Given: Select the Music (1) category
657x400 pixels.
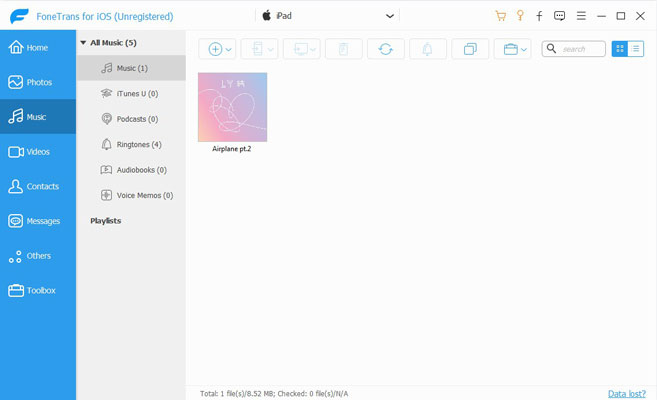Looking at the screenshot, I should [x=131, y=68].
